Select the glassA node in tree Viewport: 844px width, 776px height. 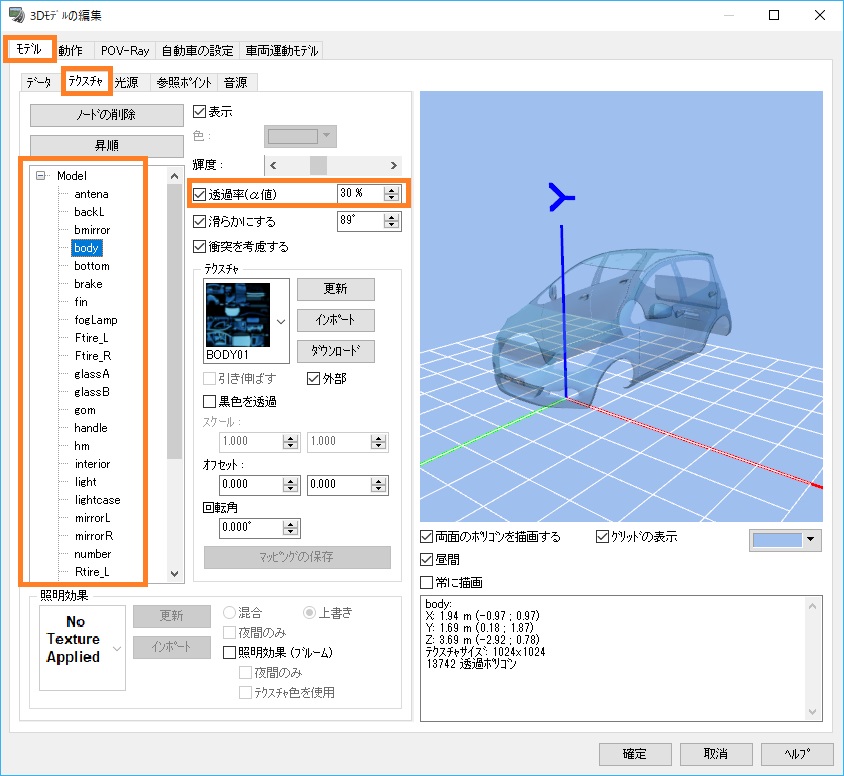click(x=91, y=374)
